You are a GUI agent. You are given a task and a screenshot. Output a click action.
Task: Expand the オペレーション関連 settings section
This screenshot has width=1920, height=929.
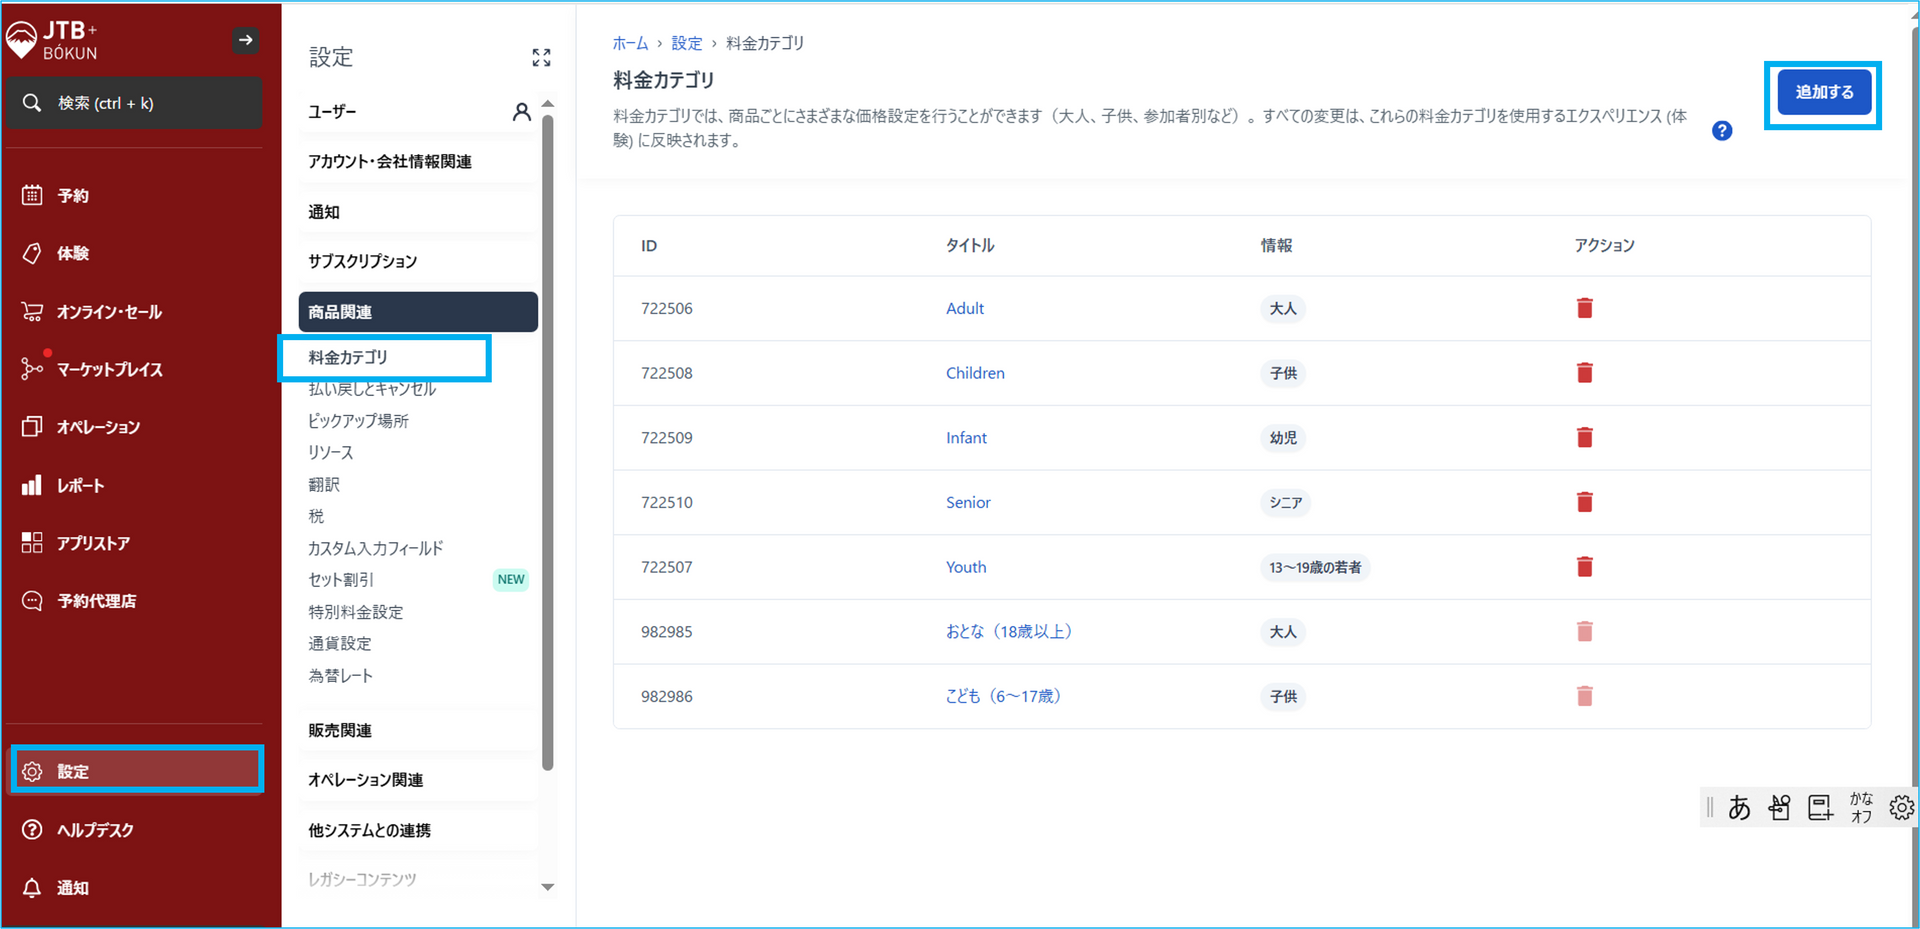click(365, 780)
